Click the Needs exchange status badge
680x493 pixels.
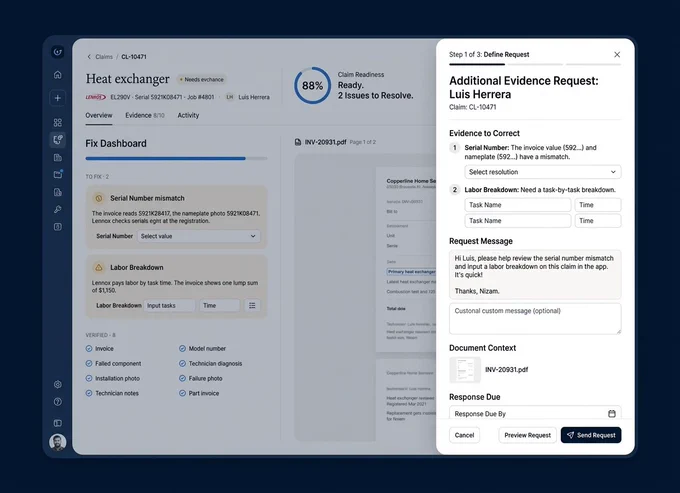[x=201, y=80]
